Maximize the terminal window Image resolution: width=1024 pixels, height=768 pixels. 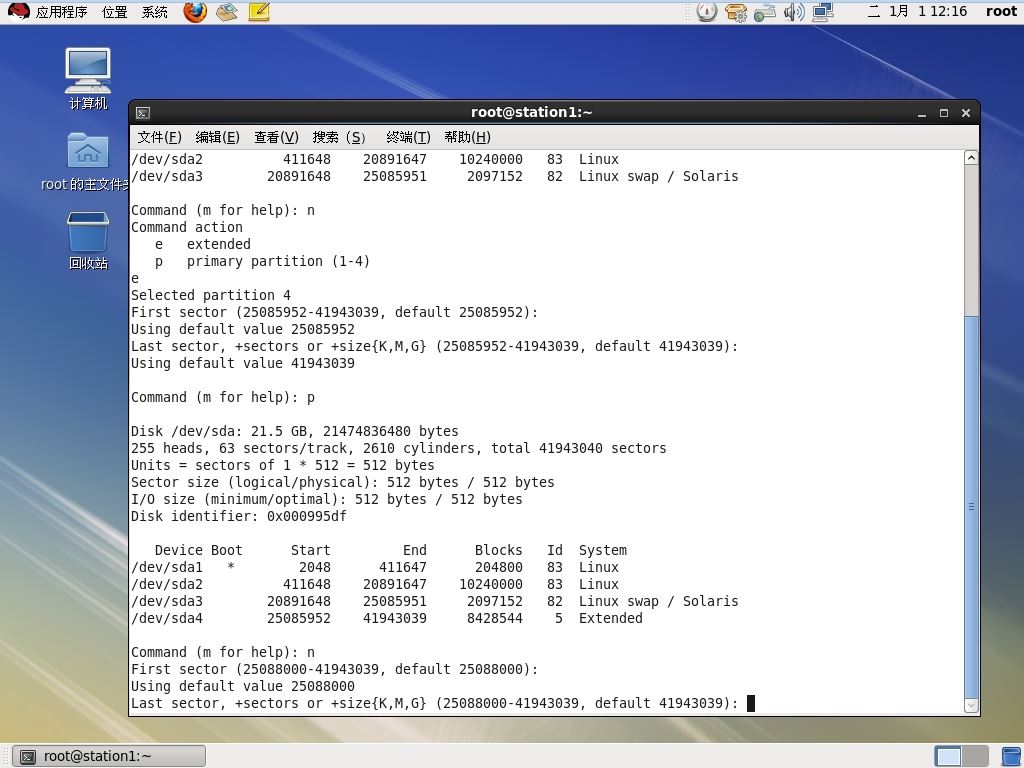pos(944,114)
